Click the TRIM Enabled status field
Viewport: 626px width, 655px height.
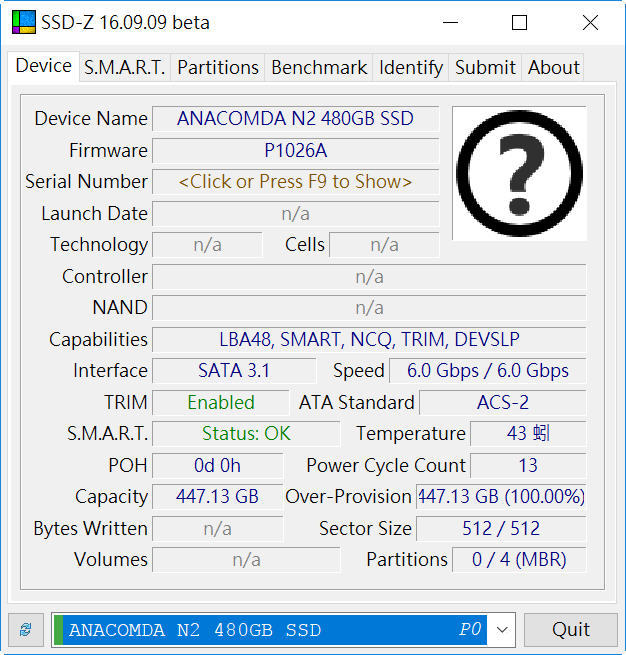[x=220, y=402]
